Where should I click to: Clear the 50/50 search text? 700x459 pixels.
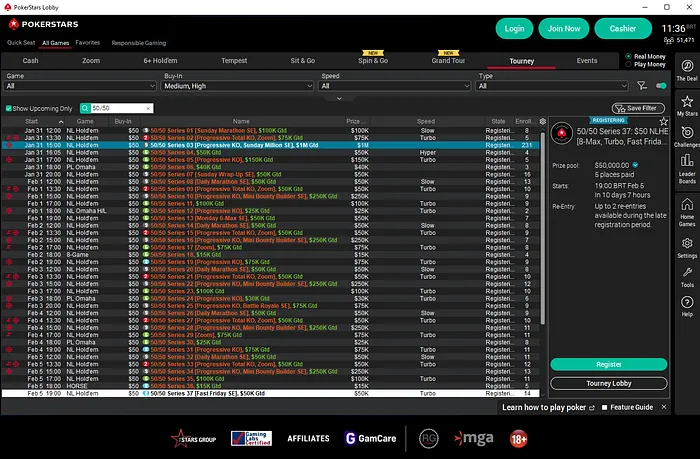point(148,108)
